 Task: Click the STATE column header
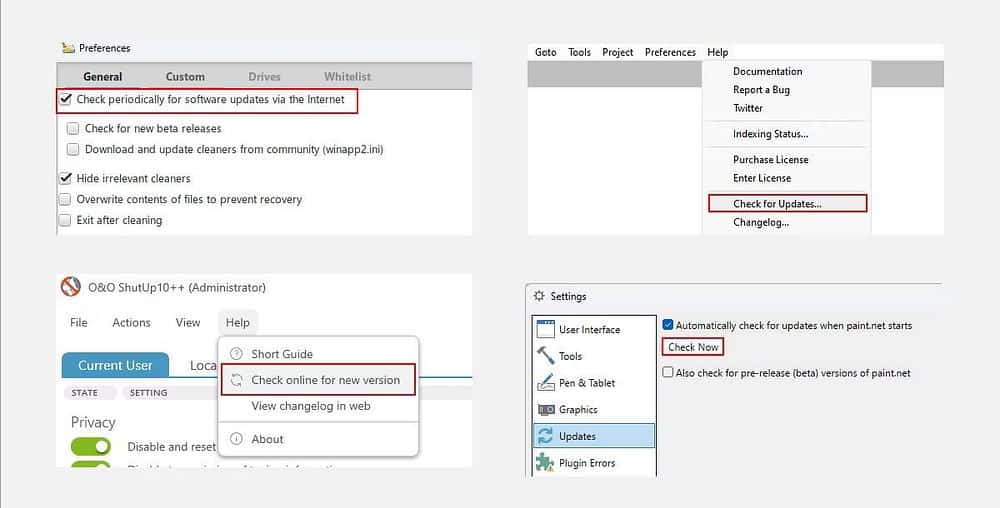(x=85, y=393)
